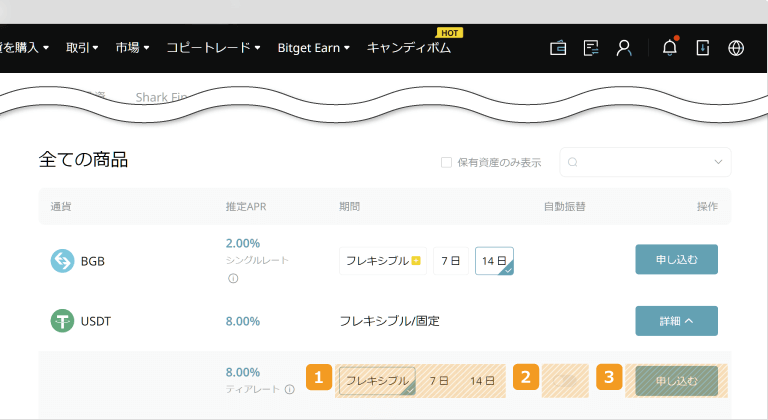Click the search magnifier icon
Screen dimensions: 768x420
coord(573,162)
